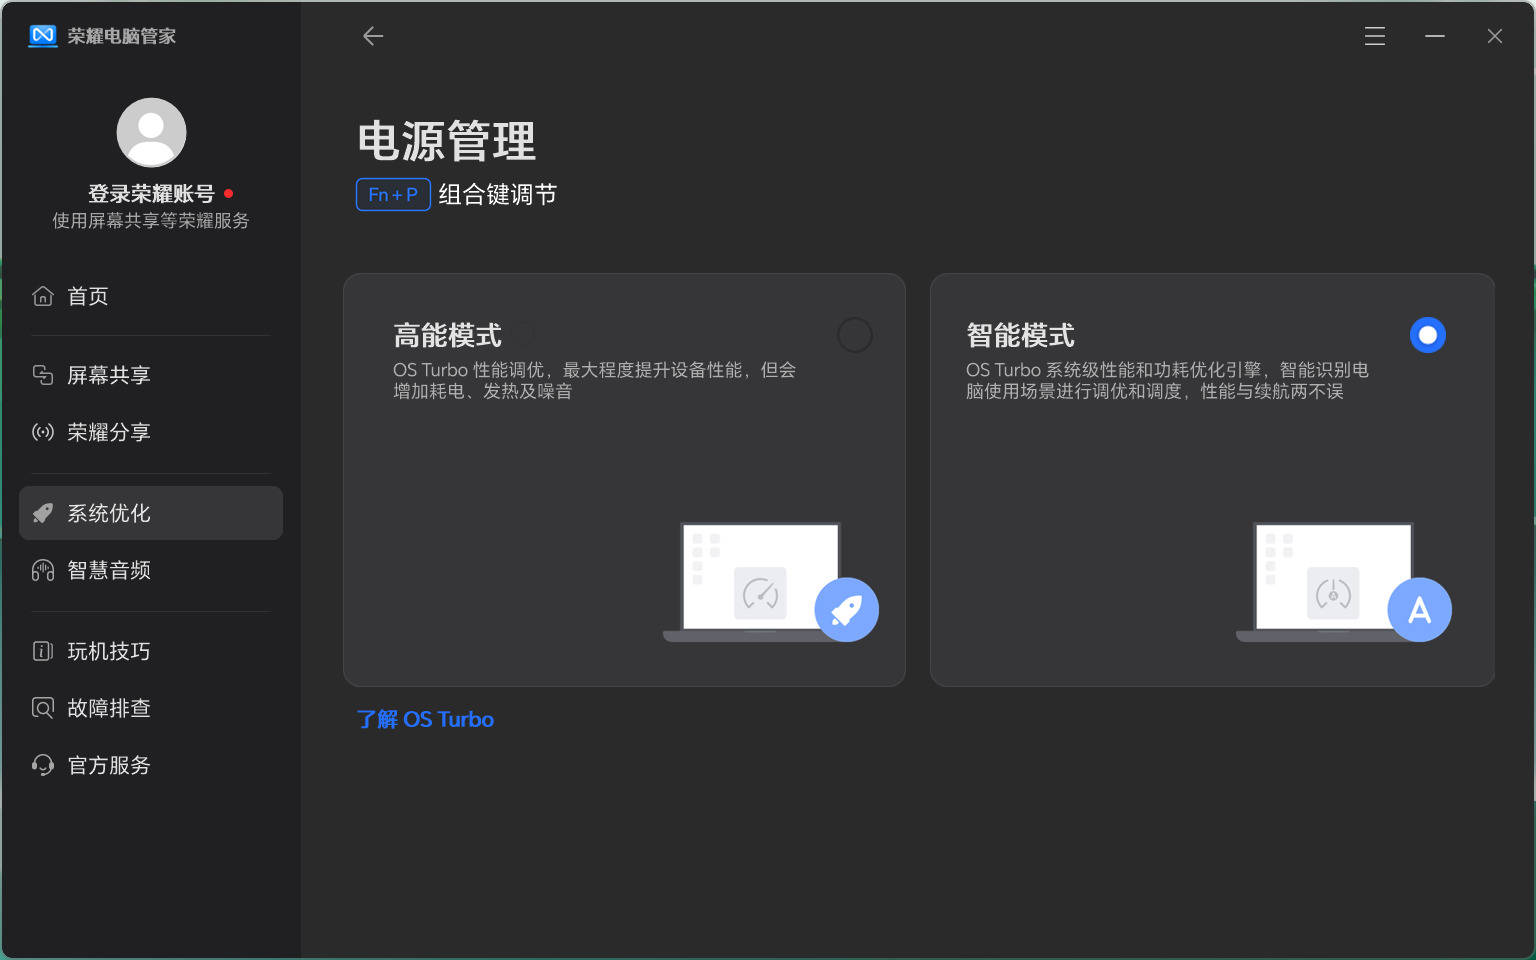This screenshot has height=960, width=1536.
Task: Go to 屏幕共享 in the sidebar
Action: [x=151, y=375]
